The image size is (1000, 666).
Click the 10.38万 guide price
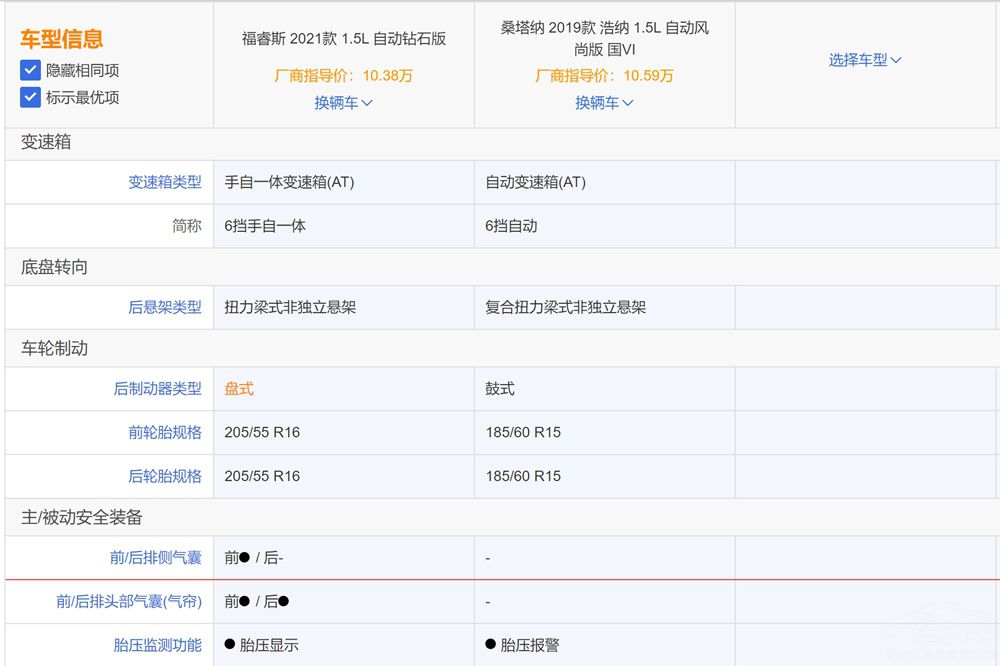[388, 75]
